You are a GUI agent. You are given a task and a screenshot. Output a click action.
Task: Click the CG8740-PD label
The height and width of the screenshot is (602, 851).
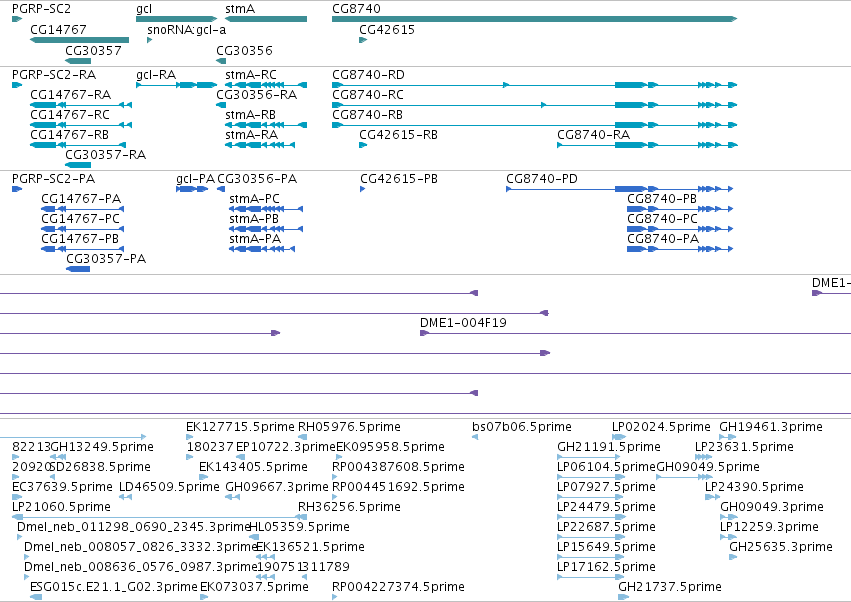pyautogui.click(x=542, y=179)
